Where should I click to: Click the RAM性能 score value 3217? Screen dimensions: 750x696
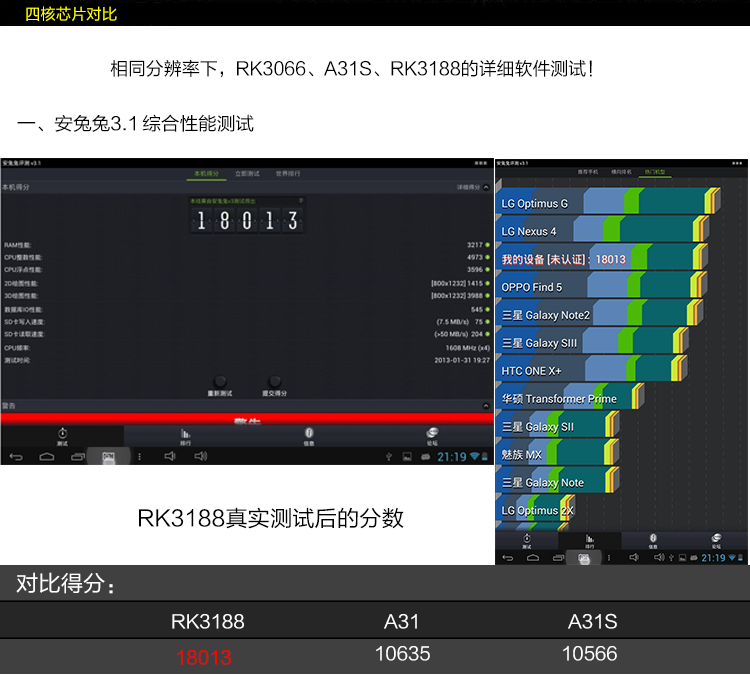click(x=475, y=245)
